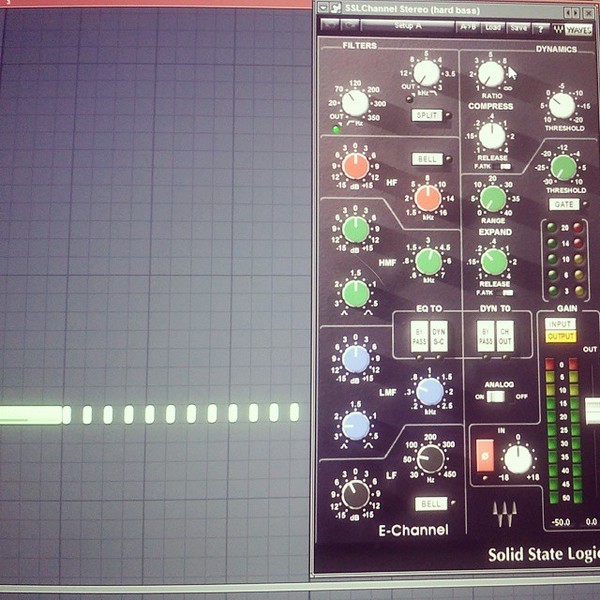
Task: Click the output fader handle
Action: [592, 411]
